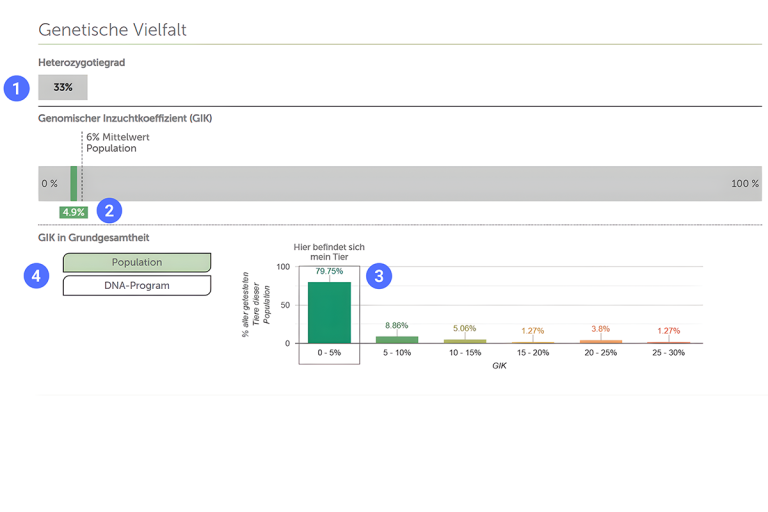Click the blue number 2 marker
Screen dimensions: 768x512
(x=109, y=211)
